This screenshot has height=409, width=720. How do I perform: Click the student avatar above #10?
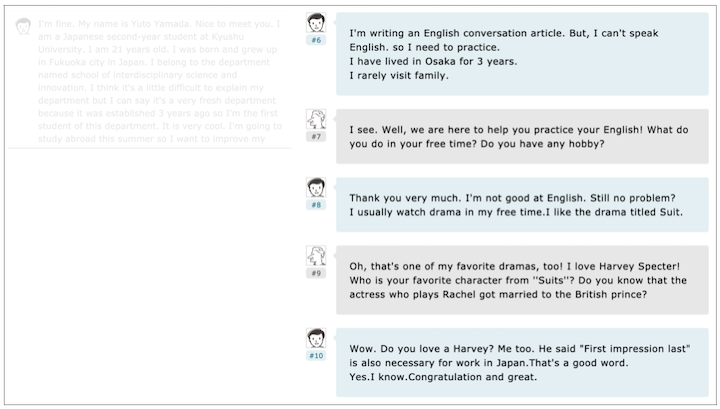coord(316,338)
